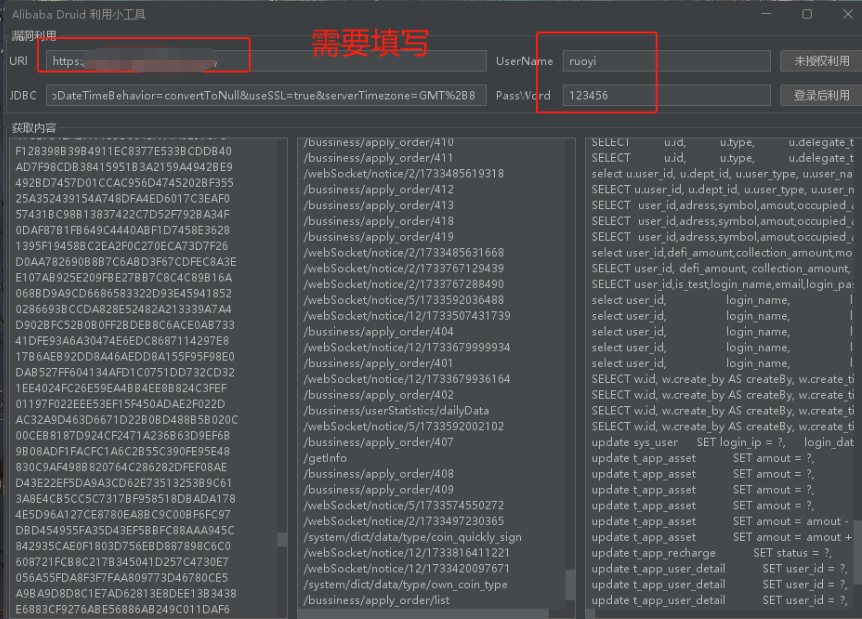This screenshot has width=862, height=619.
Task: Select the /getInfo URI row
Action: click(x=325, y=458)
